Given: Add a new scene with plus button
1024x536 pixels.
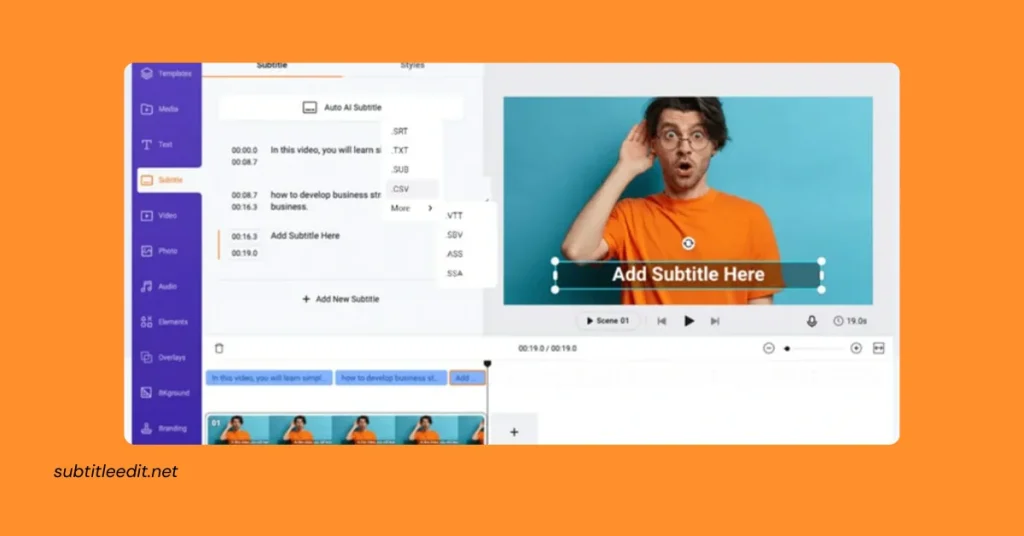Looking at the screenshot, I should point(514,432).
